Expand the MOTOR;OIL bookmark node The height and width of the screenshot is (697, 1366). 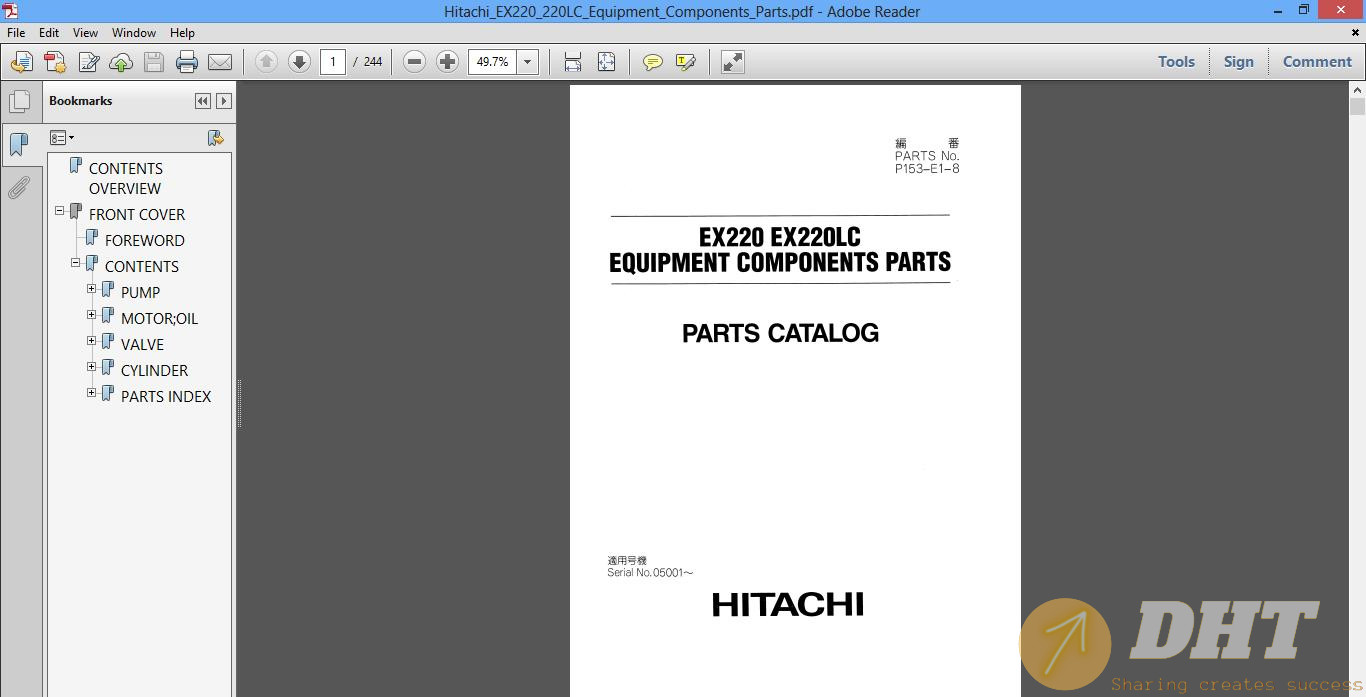click(92, 315)
